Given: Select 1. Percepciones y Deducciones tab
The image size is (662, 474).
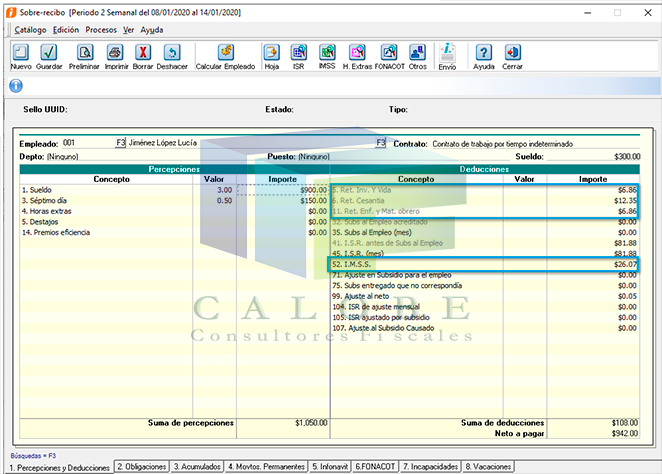Looking at the screenshot, I should click(x=60, y=468).
